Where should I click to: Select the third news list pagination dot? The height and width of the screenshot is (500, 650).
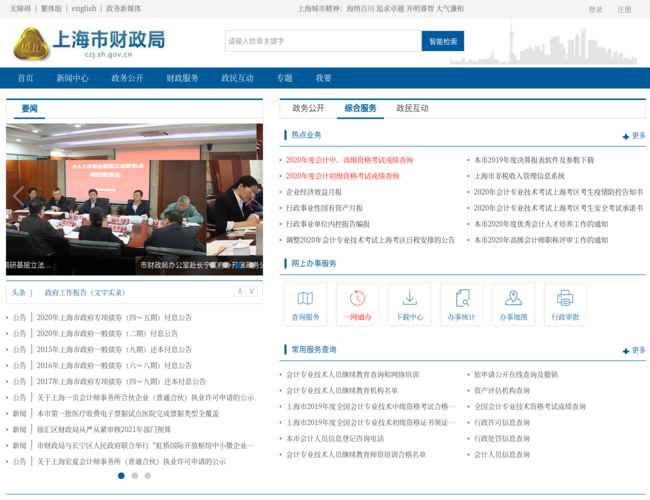coord(148,476)
